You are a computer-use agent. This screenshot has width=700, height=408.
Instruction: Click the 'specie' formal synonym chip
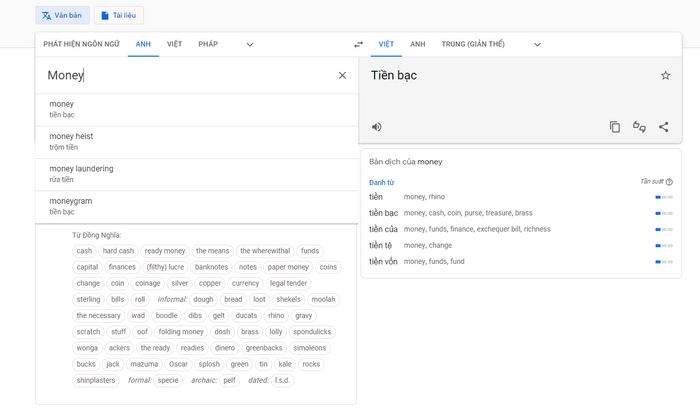pyautogui.click(x=168, y=380)
